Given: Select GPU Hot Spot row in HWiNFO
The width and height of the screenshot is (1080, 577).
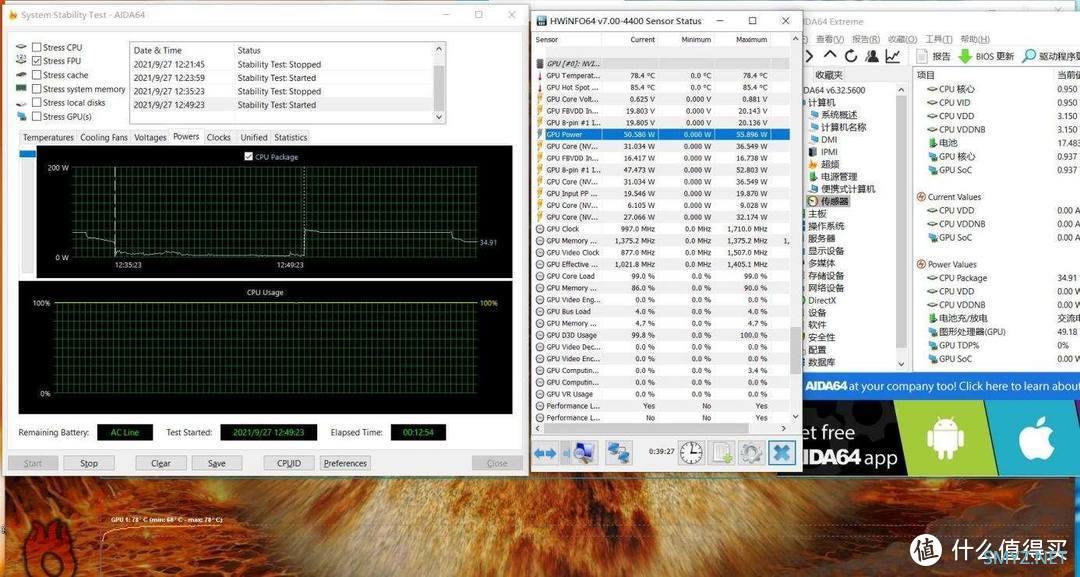Looking at the screenshot, I should [x=662, y=87].
